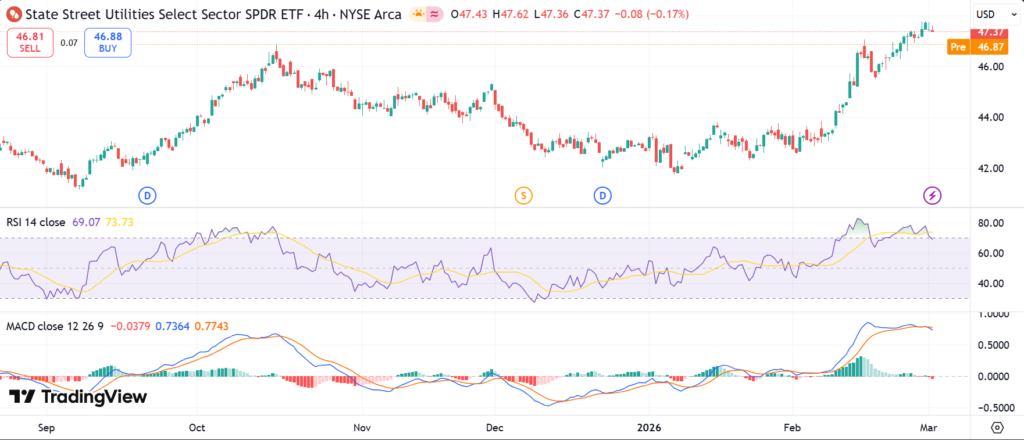Select the RSI 14 close indicator label
This screenshot has height=440, width=1024.
36,222
